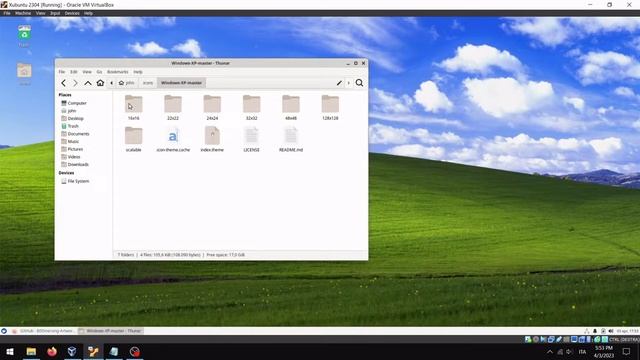Image resolution: width=640 pixels, height=360 pixels.
Task: Open the View menu in Thunar
Action: coord(87,72)
